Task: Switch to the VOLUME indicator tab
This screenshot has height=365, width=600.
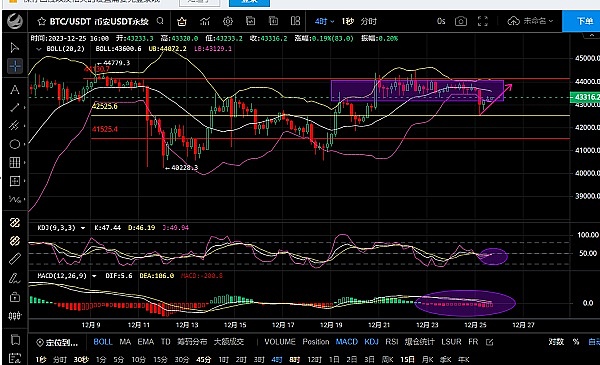Action: (x=280, y=342)
